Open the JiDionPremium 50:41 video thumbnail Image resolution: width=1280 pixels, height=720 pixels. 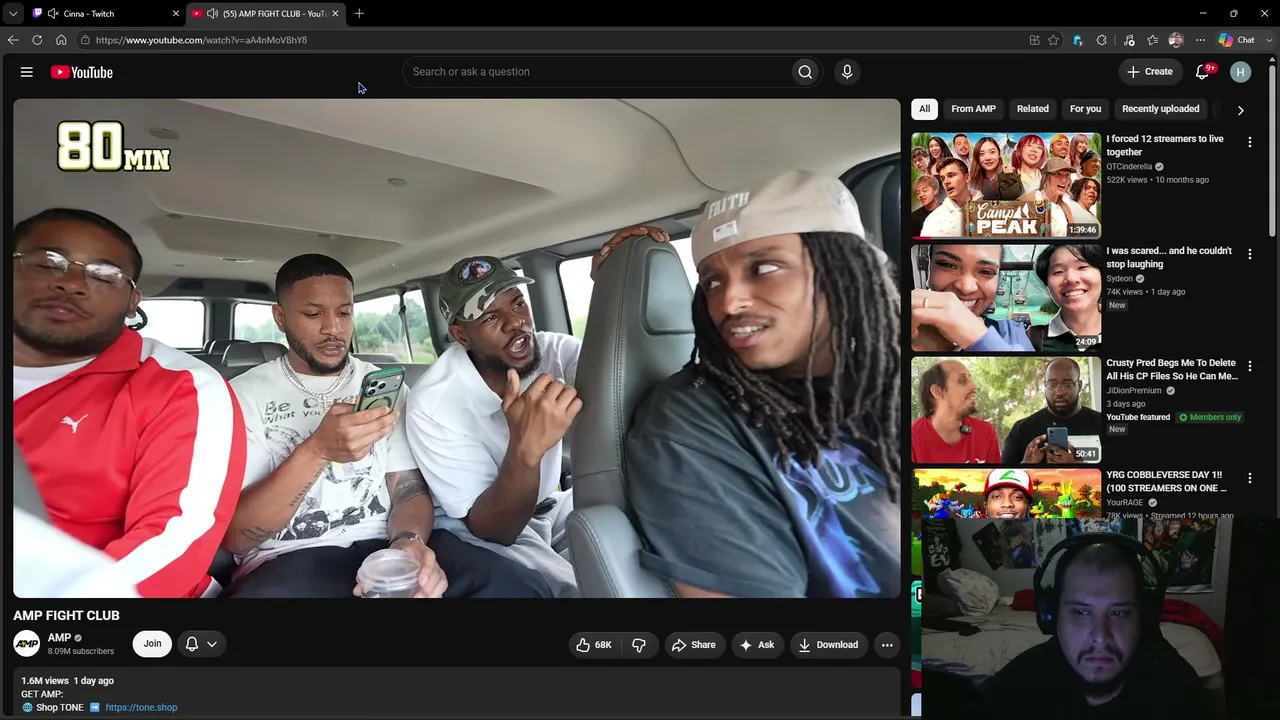click(1006, 409)
